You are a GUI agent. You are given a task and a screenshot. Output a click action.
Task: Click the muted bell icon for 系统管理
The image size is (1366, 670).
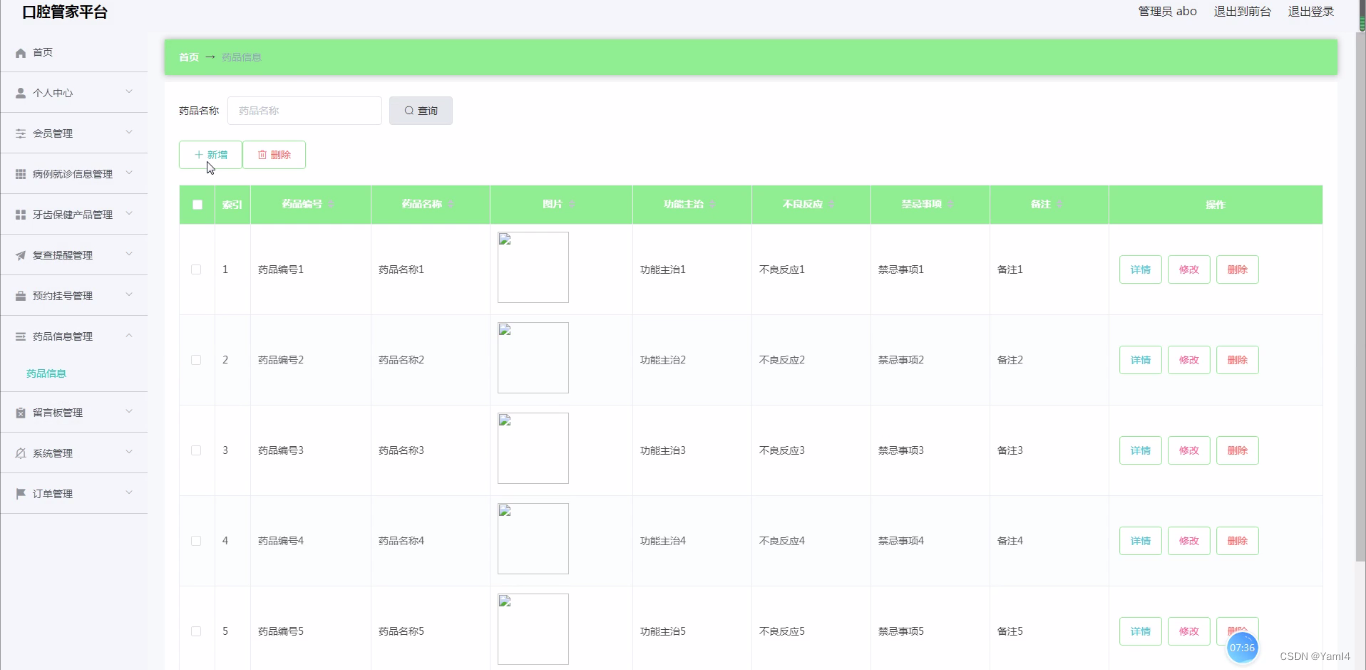21,453
